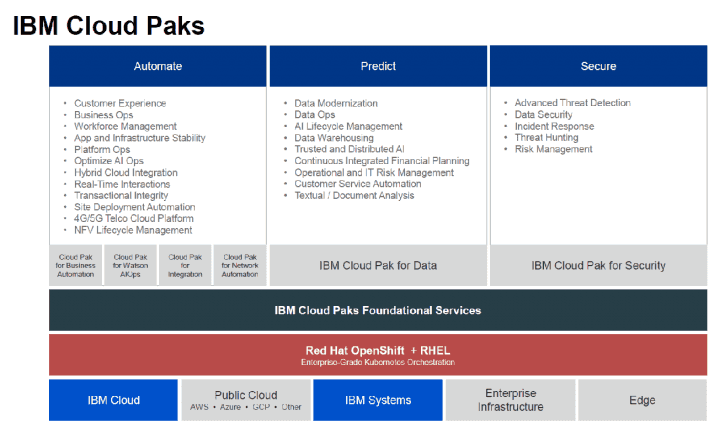The image size is (720, 423).
Task: Click the Automate header box
Action: pyautogui.click(x=158, y=66)
